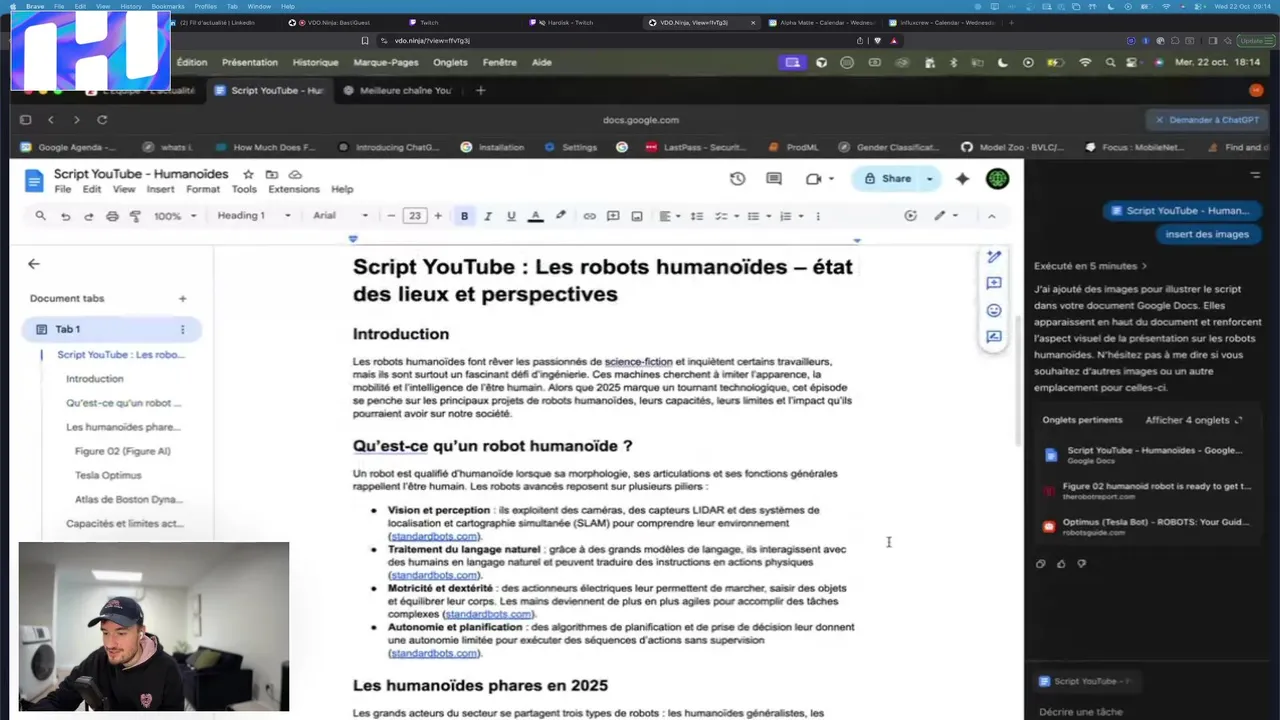Open the Share options arrow
The width and height of the screenshot is (1280, 720).
(x=930, y=179)
